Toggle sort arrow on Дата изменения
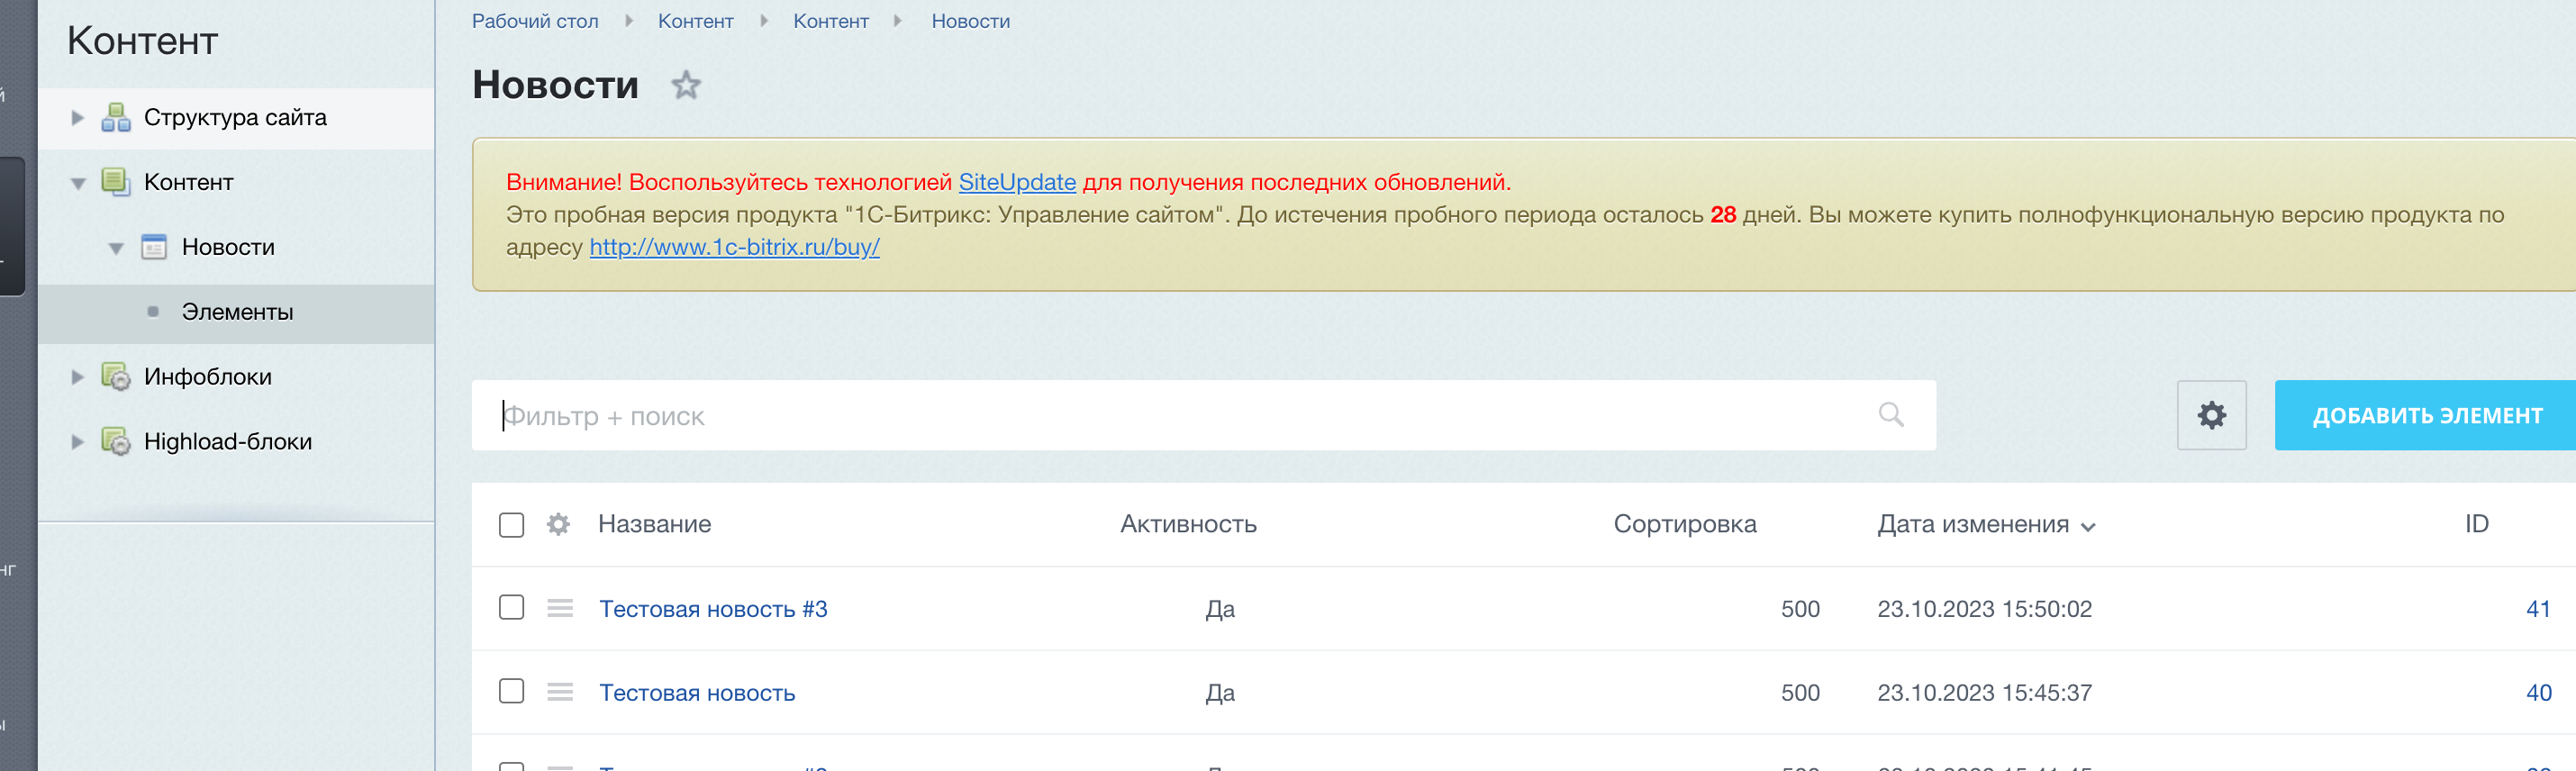 pos(2088,527)
